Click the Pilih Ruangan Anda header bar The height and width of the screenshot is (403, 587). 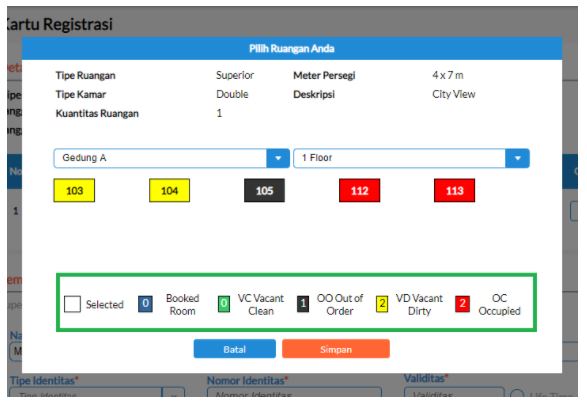tap(292, 48)
